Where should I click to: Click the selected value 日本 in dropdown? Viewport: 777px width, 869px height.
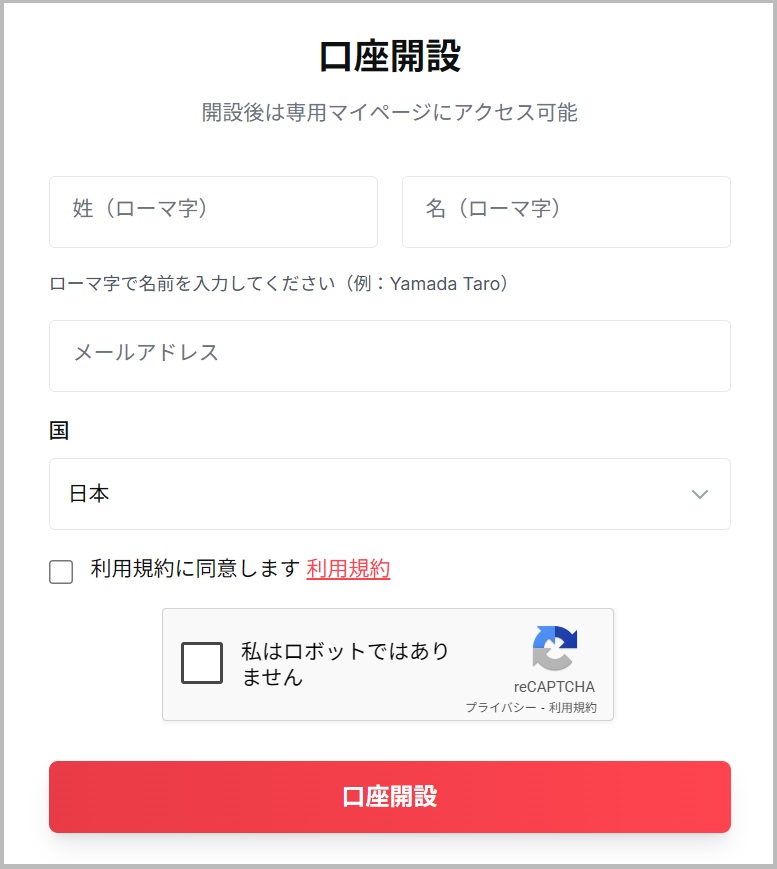pos(89,494)
